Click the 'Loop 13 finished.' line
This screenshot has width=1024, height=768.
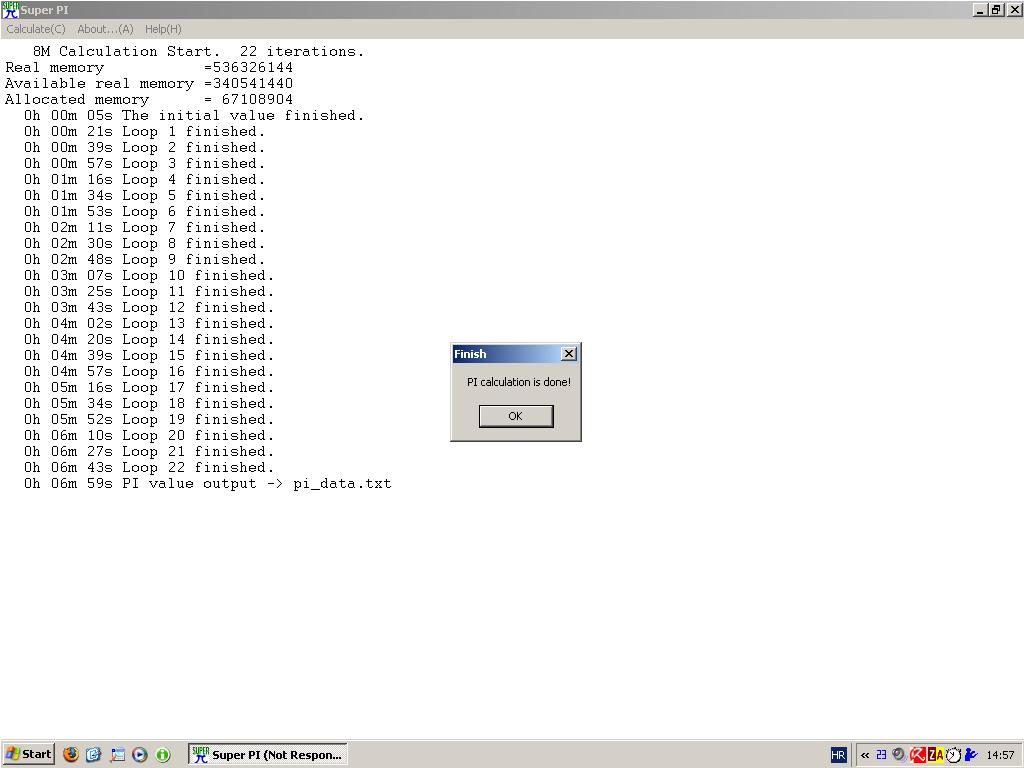click(149, 323)
